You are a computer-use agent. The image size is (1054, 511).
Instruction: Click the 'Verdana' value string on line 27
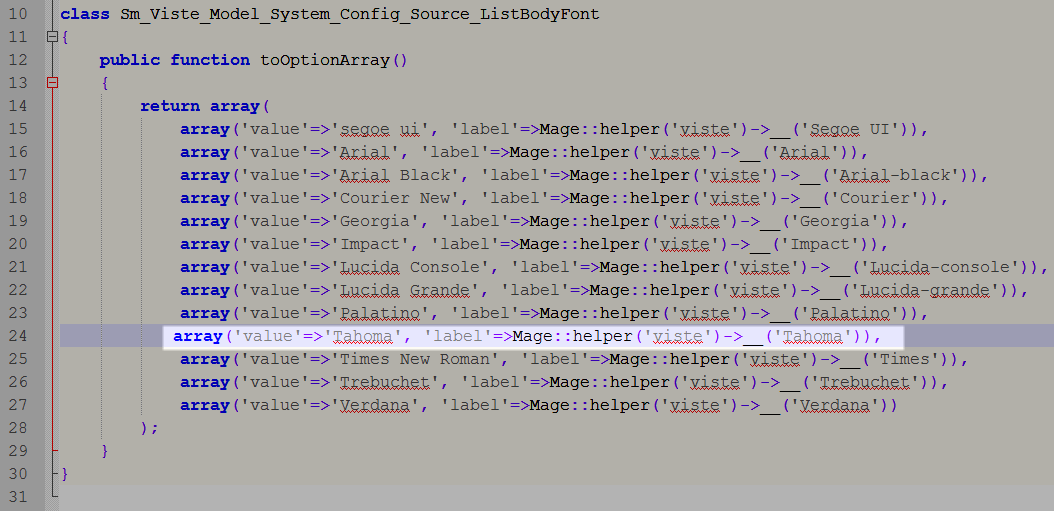374,405
